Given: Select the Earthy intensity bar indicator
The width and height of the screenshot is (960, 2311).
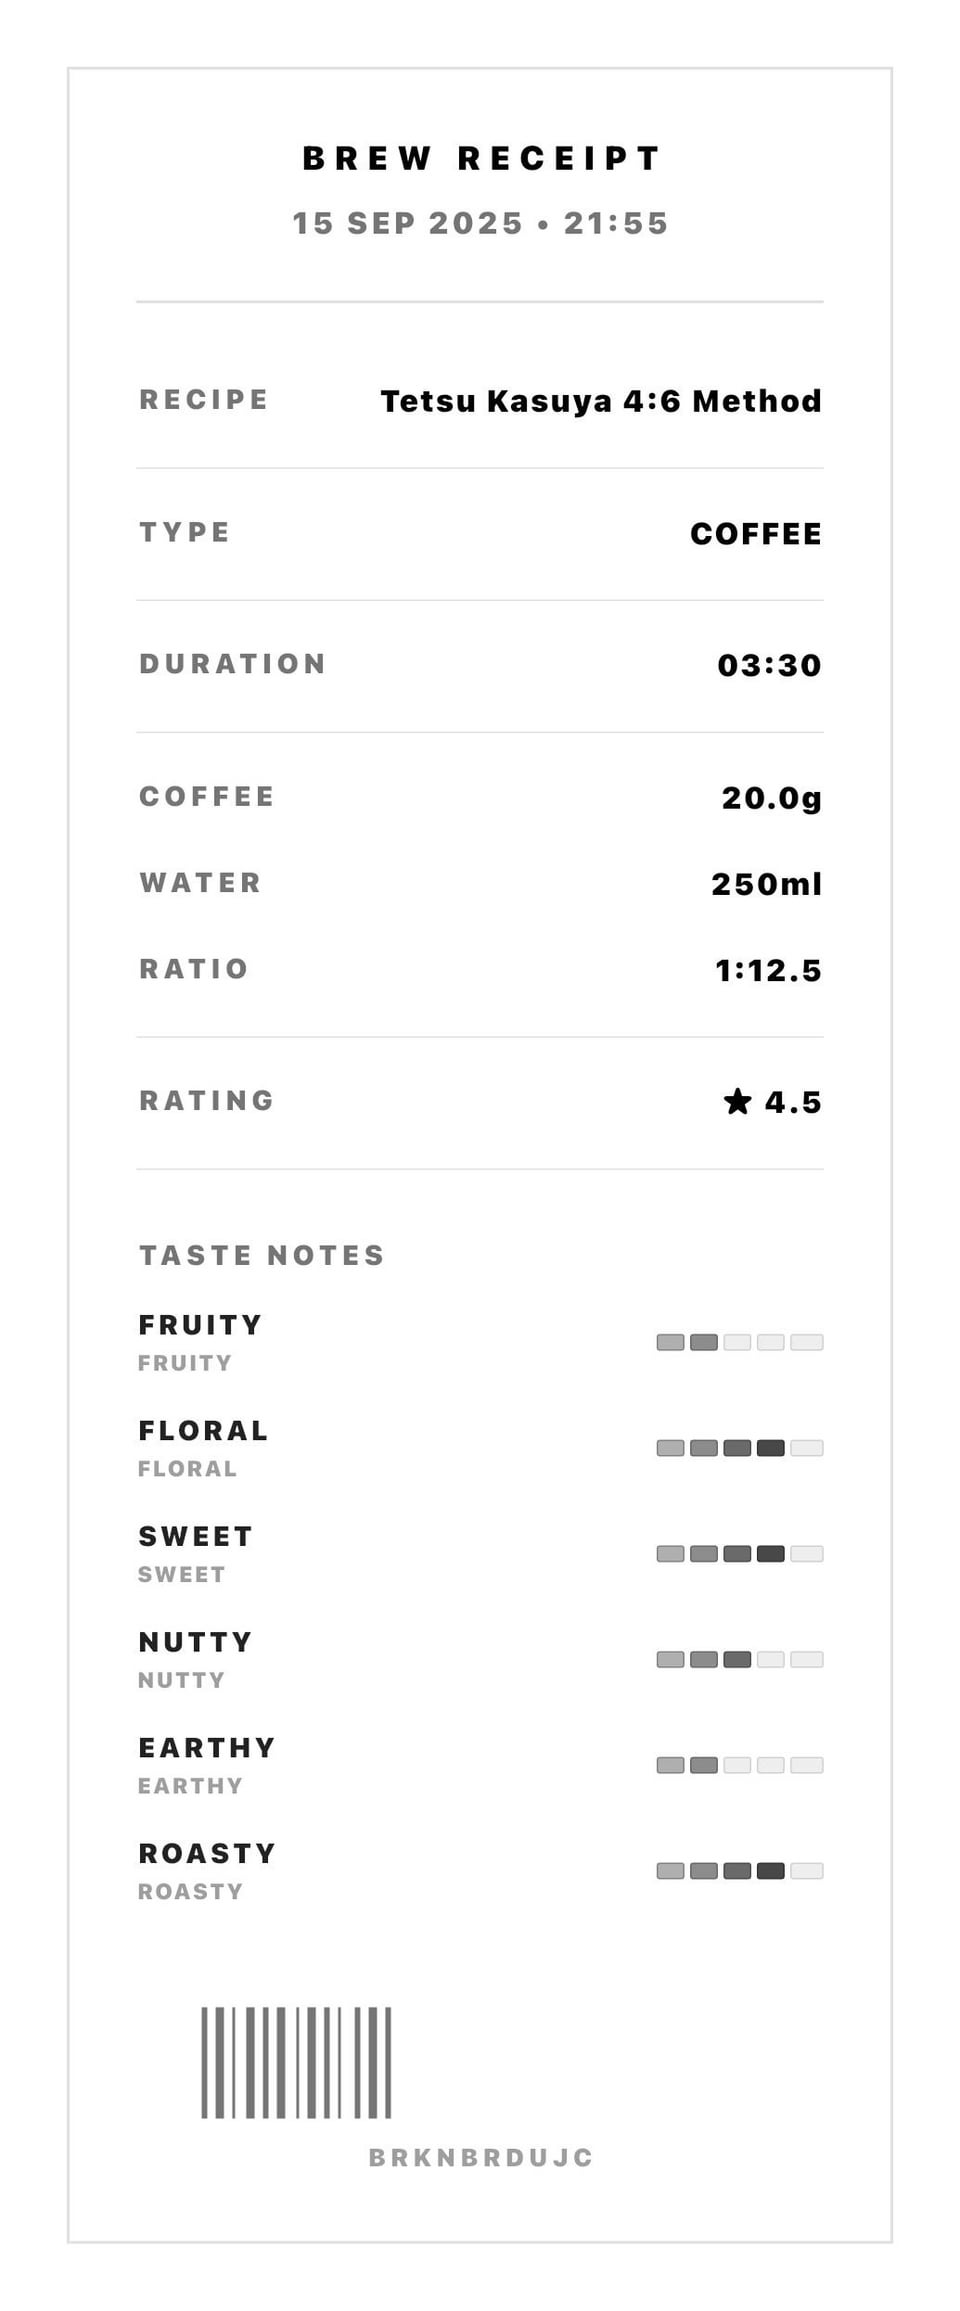Looking at the screenshot, I should (740, 1765).
